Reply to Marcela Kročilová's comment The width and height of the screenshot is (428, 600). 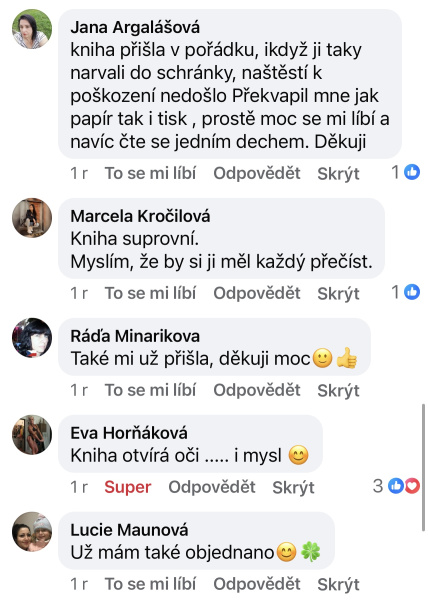click(257, 293)
